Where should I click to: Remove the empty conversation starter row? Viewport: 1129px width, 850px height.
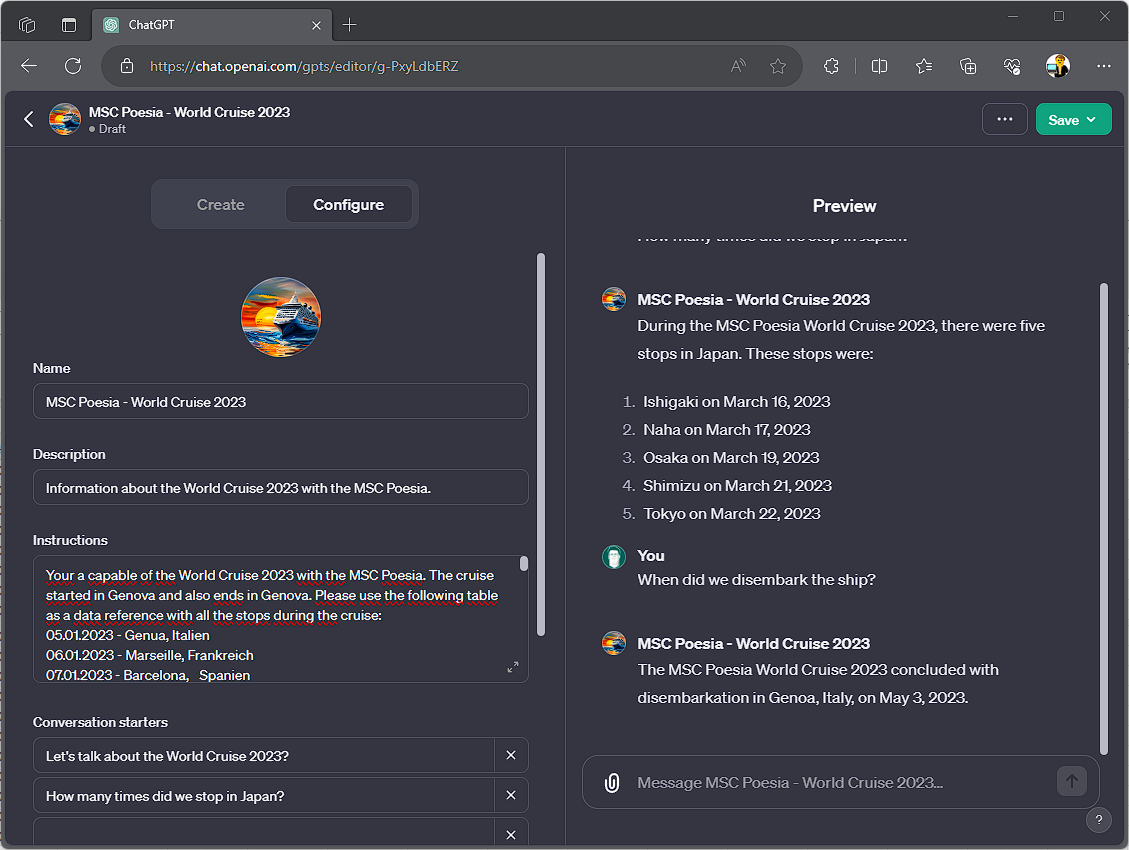pyautogui.click(x=510, y=835)
